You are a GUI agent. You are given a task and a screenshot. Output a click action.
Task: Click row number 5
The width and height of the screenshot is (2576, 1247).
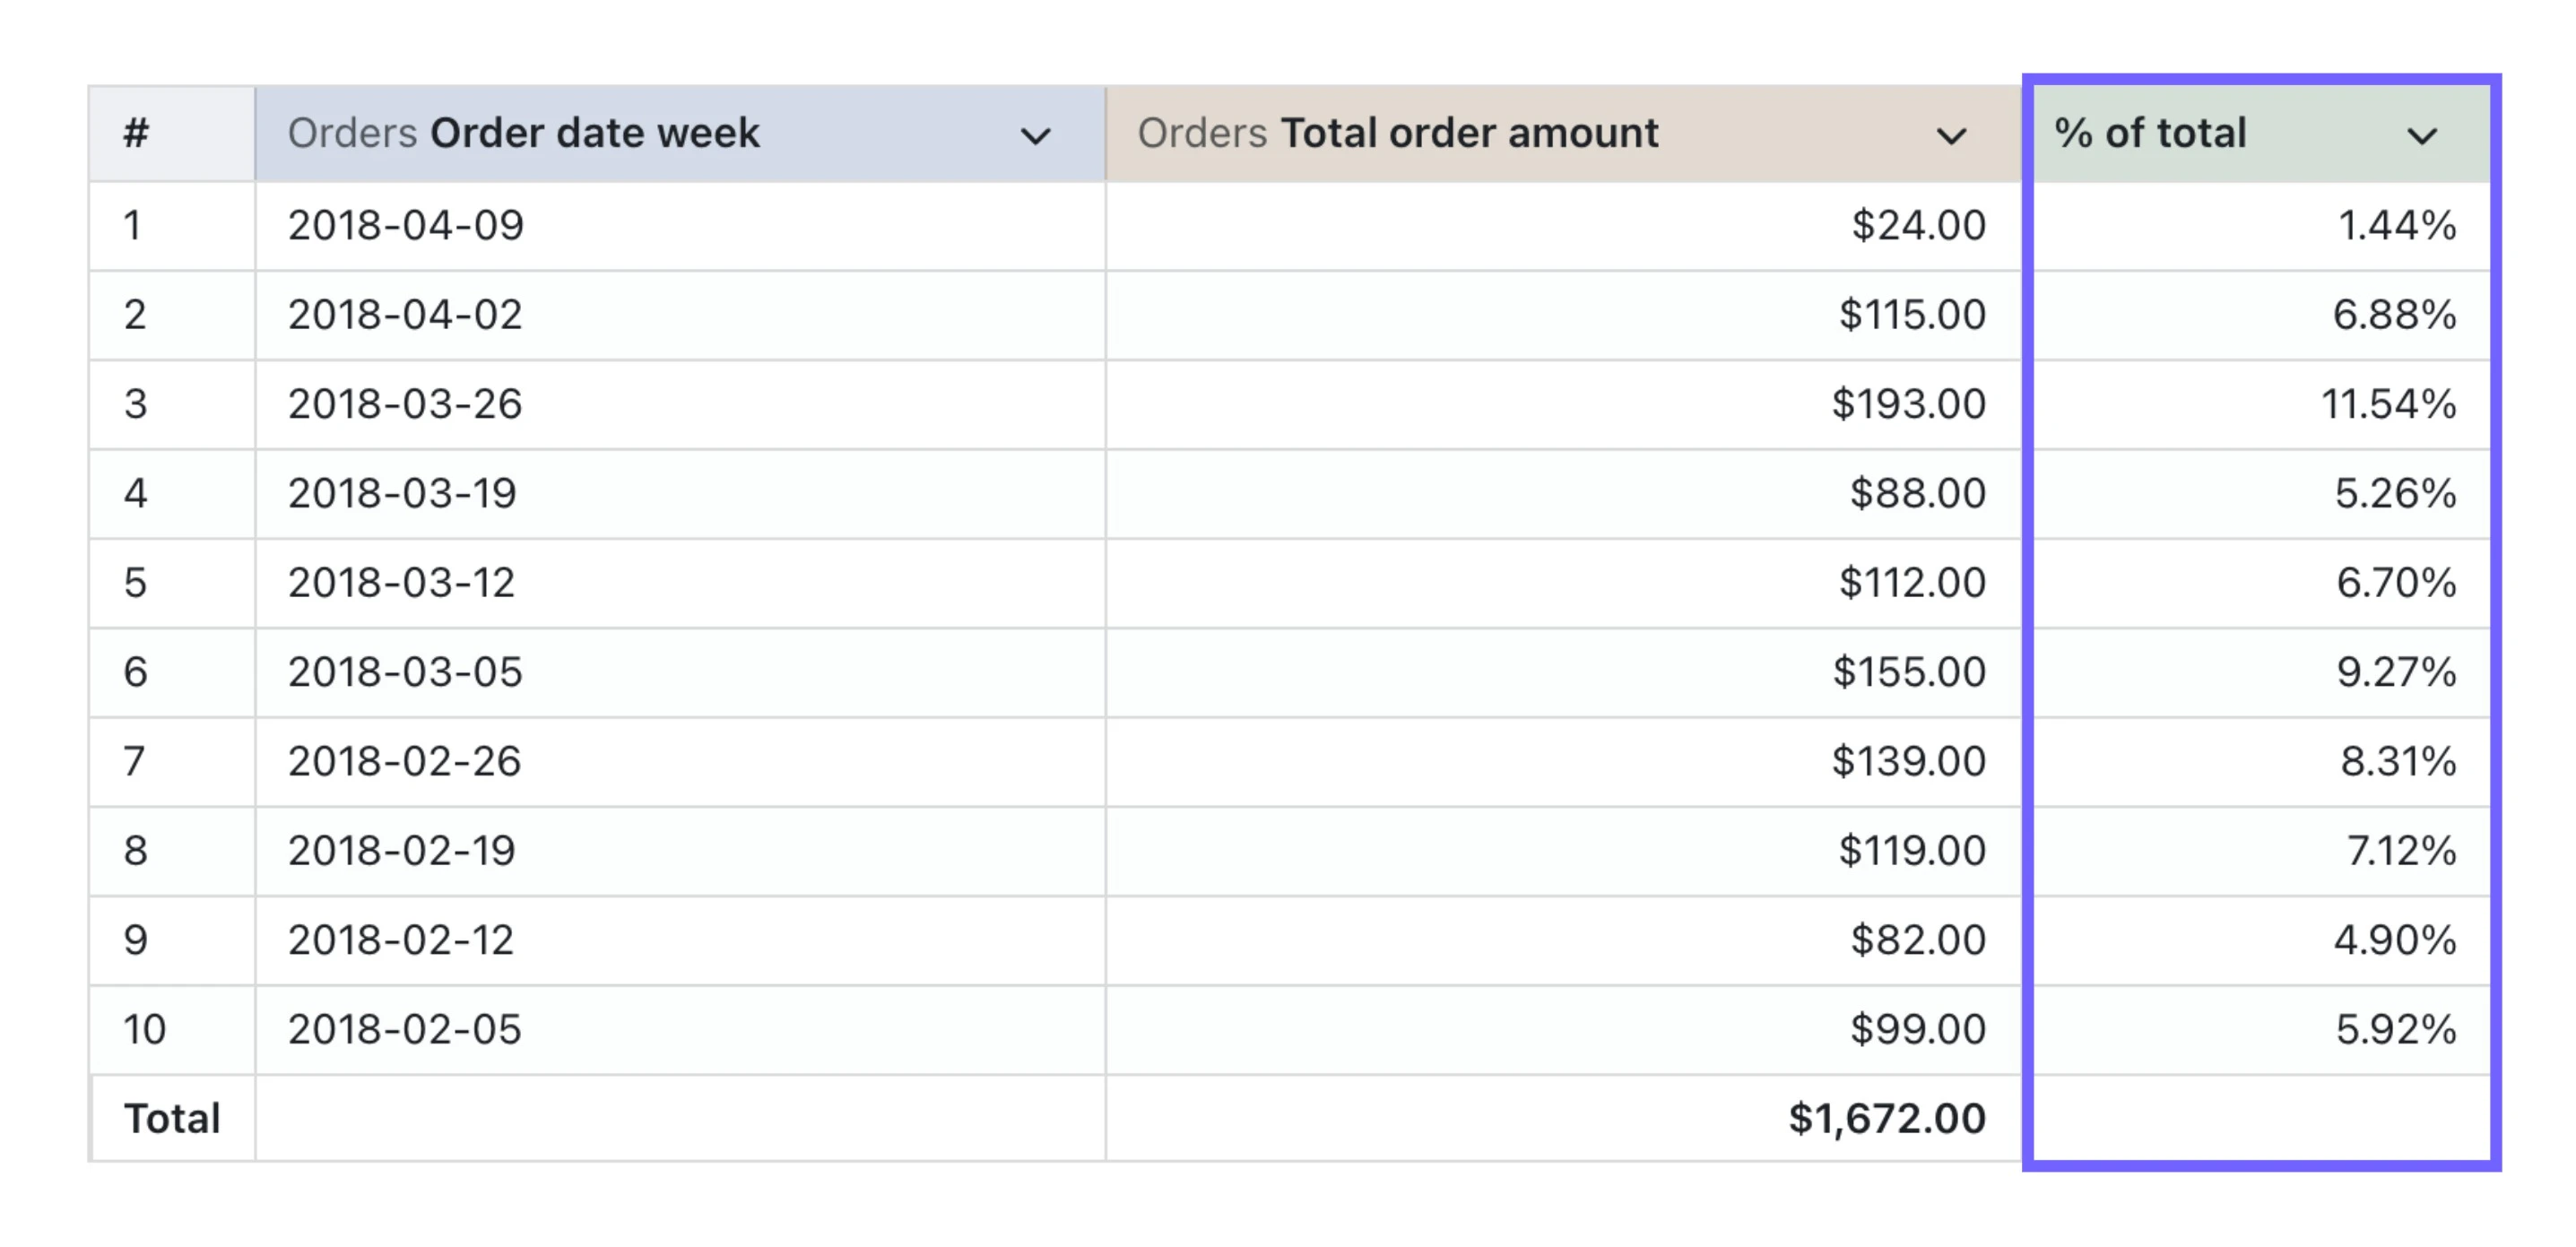coord(135,583)
